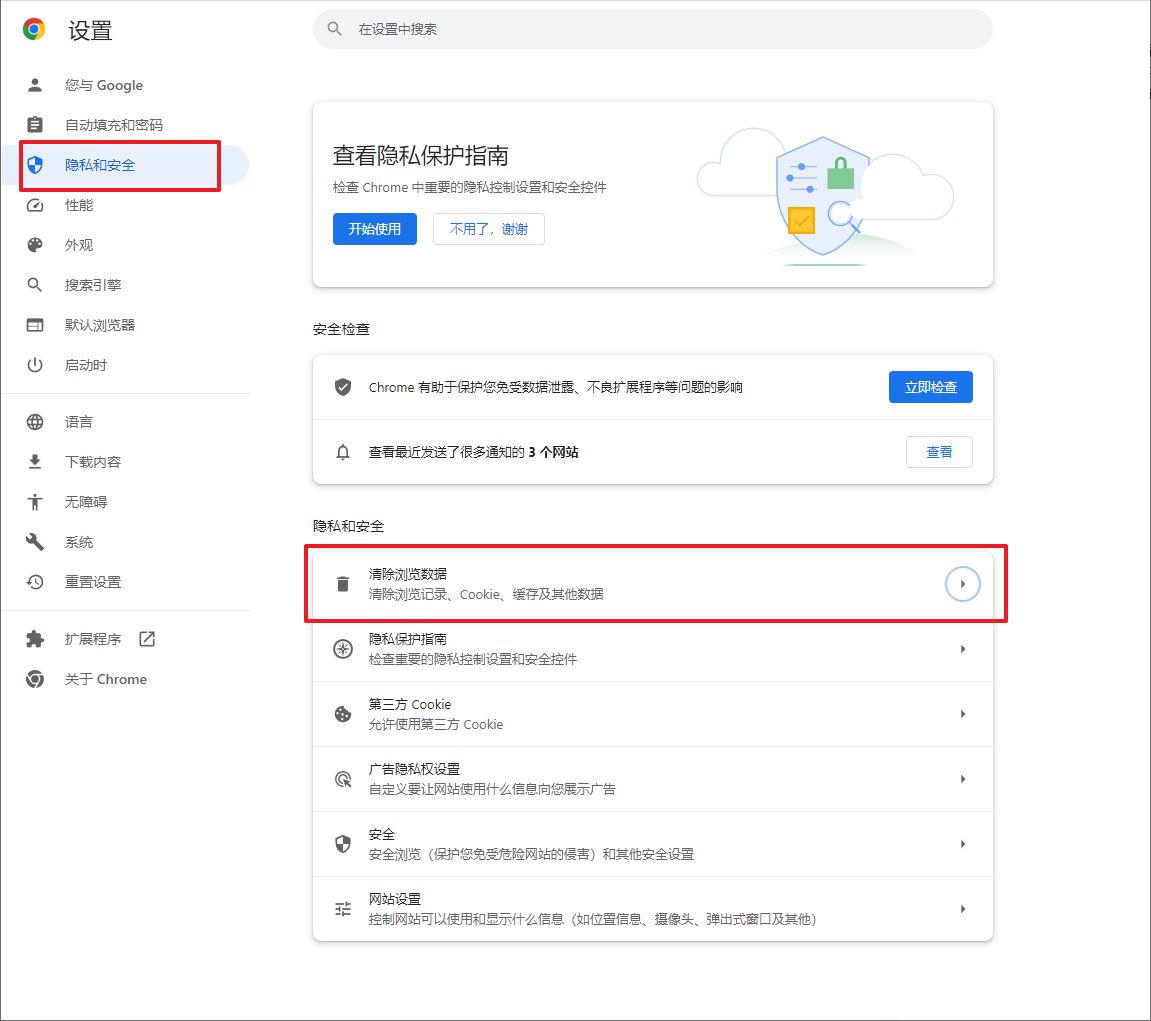This screenshot has height=1021, width=1151.
Task: Open 系统 settings
Action: [x=125, y=542]
